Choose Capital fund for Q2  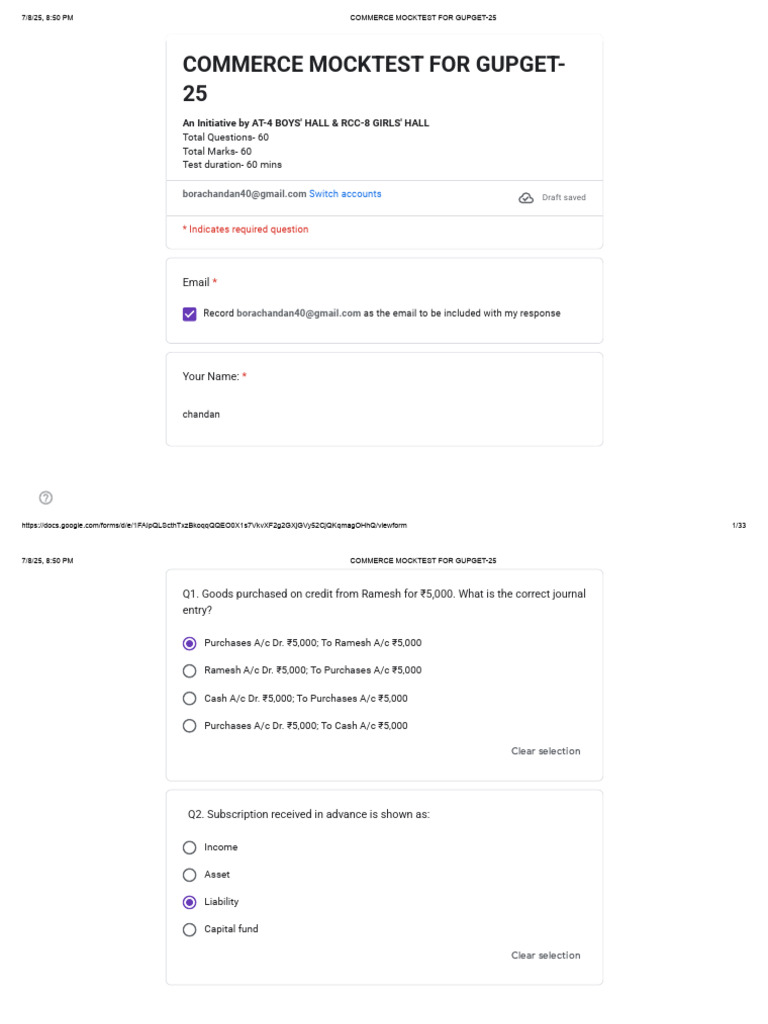pyautogui.click(x=189, y=930)
